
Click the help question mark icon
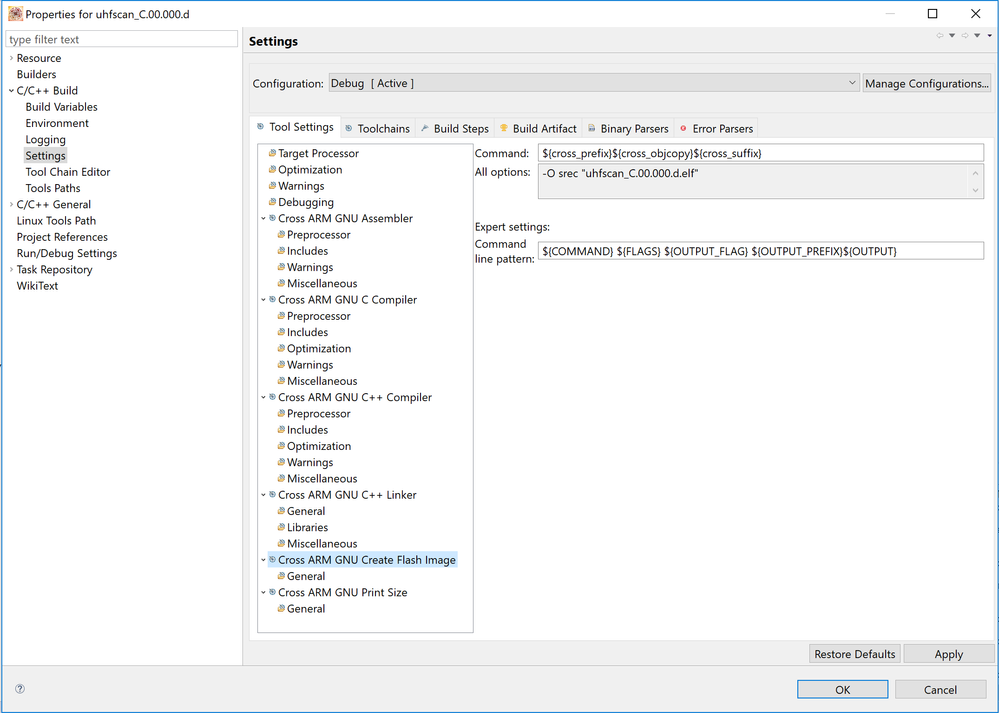(x=20, y=689)
